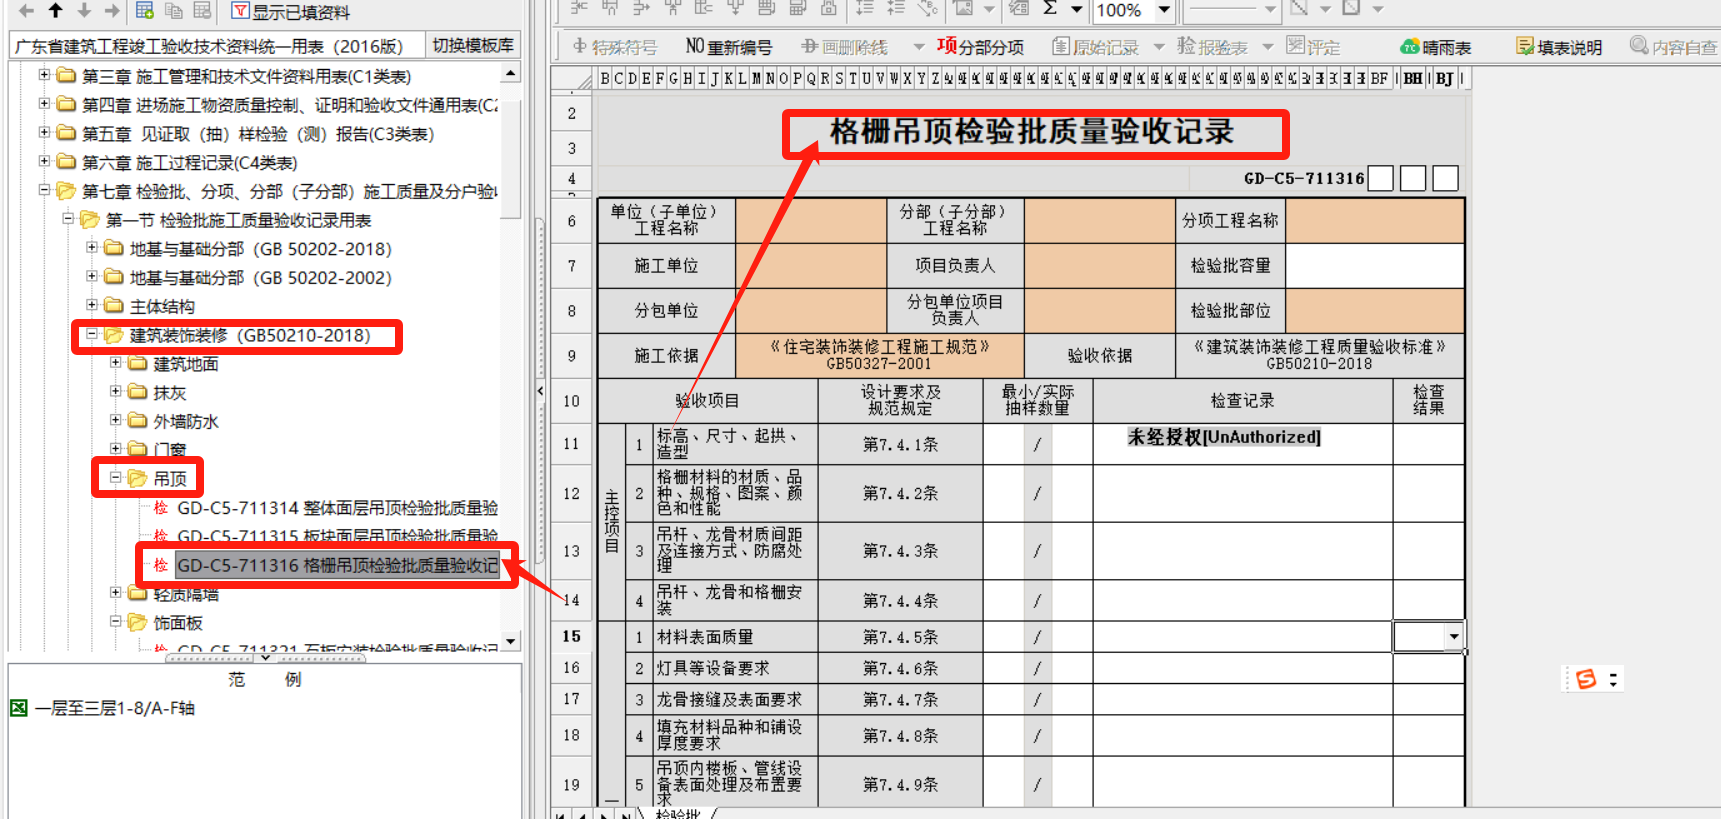Select GD-C5-711314 整体面层吊顶 tree item
Screen dimensions: 1721x819
pyautogui.click(x=337, y=508)
